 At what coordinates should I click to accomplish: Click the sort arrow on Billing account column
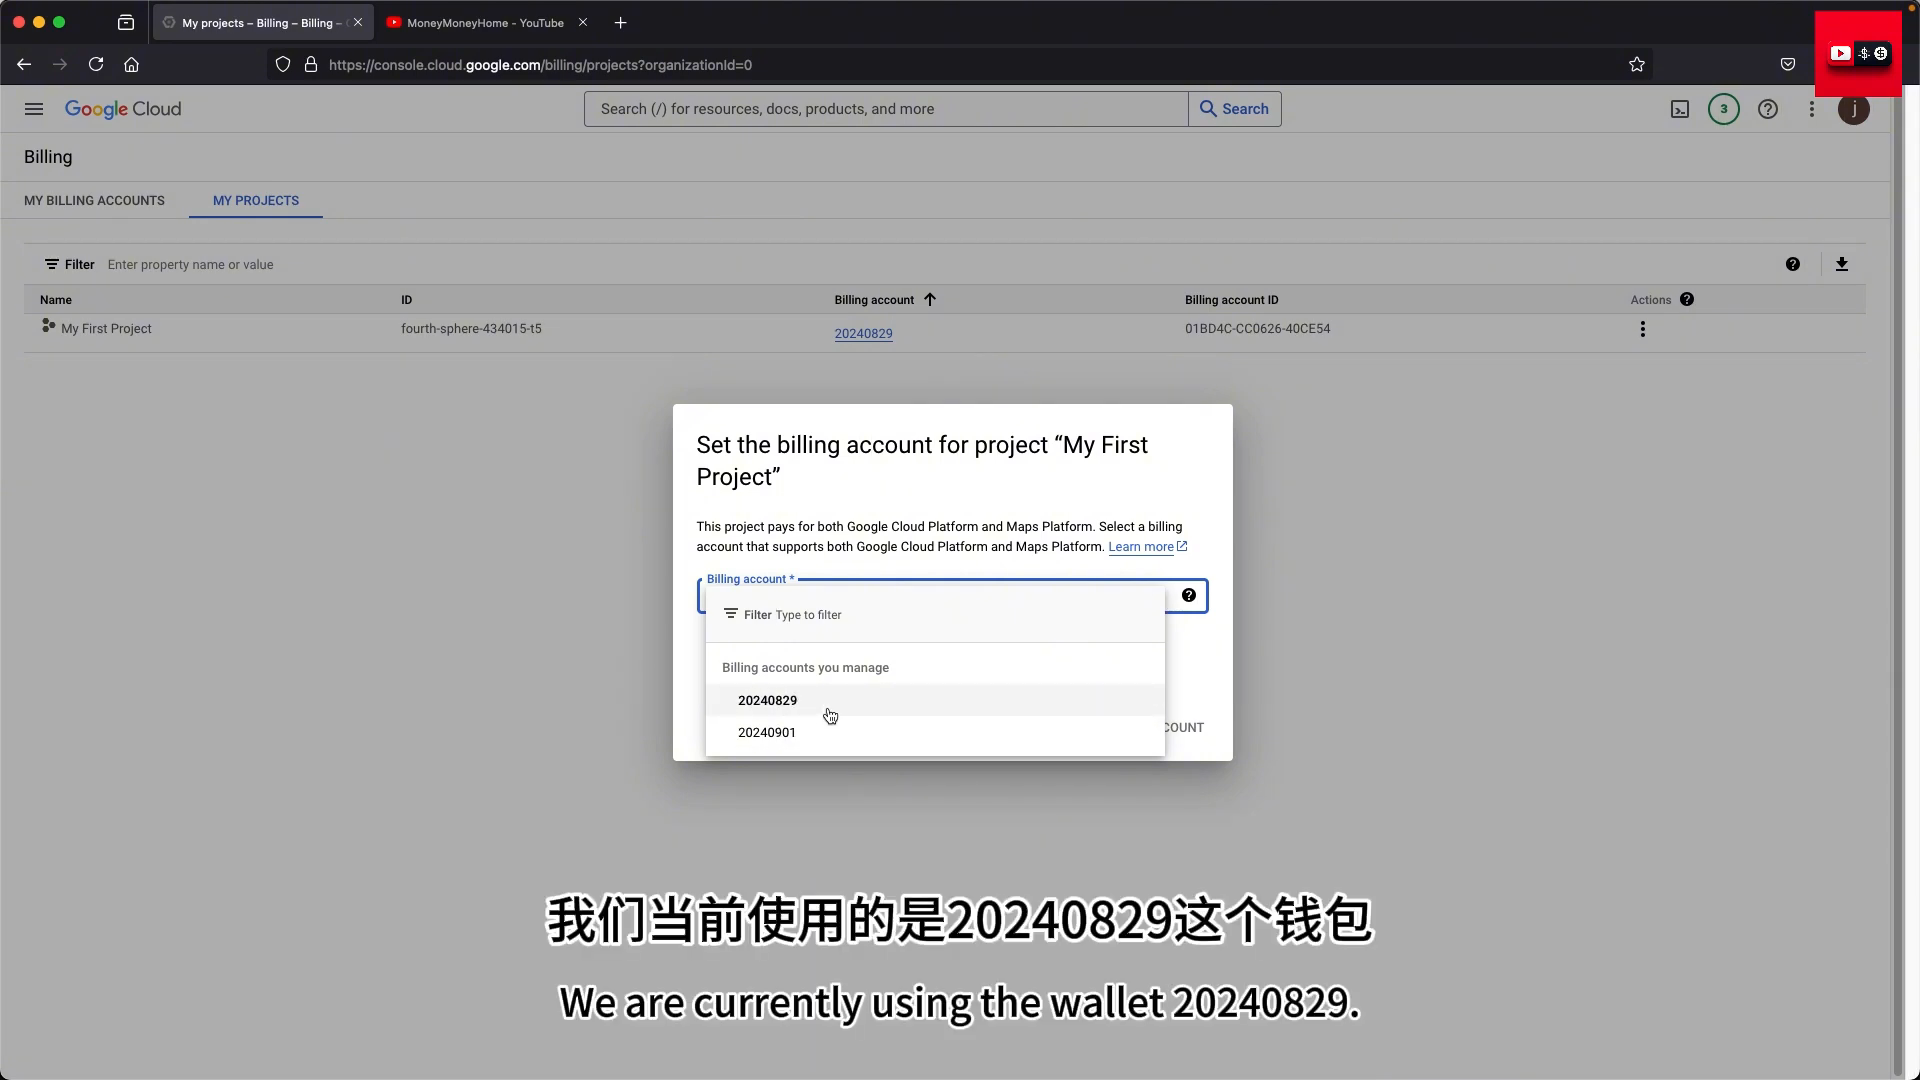click(x=930, y=299)
